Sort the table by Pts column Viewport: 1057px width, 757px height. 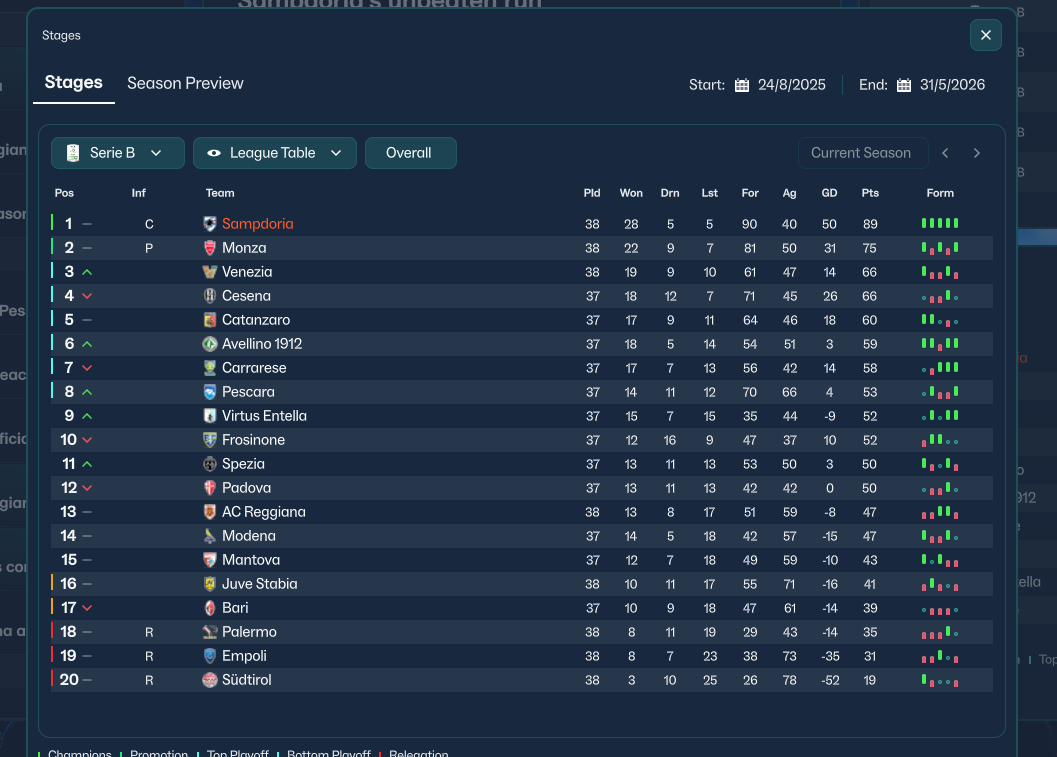coord(870,193)
